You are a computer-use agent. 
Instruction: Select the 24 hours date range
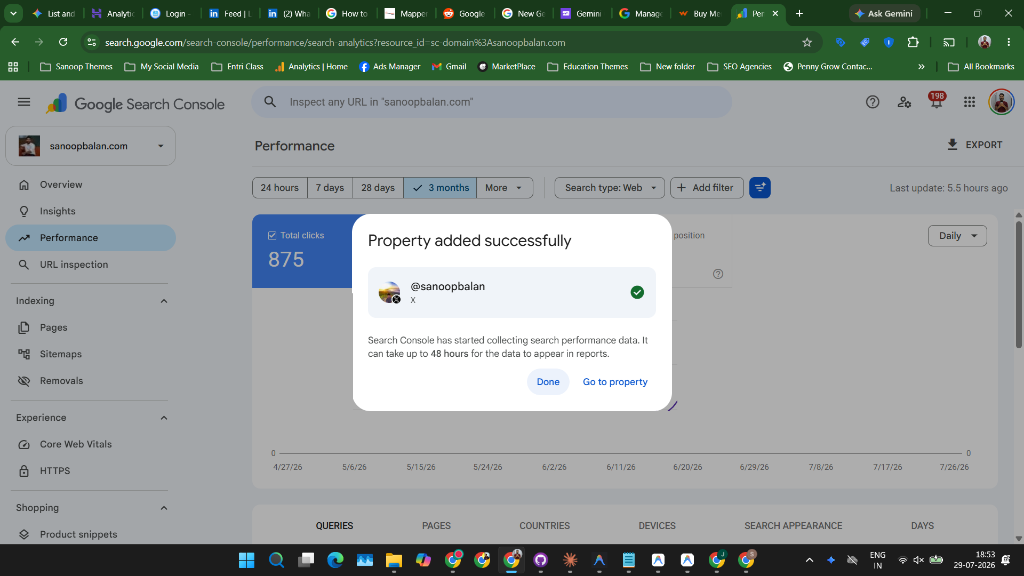[280, 187]
